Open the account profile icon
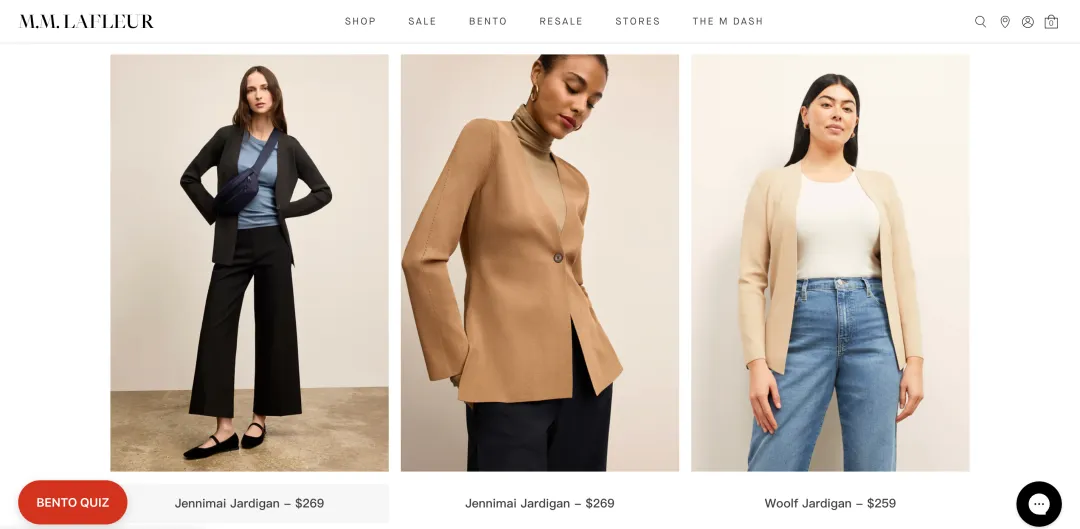 pyautogui.click(x=1028, y=21)
